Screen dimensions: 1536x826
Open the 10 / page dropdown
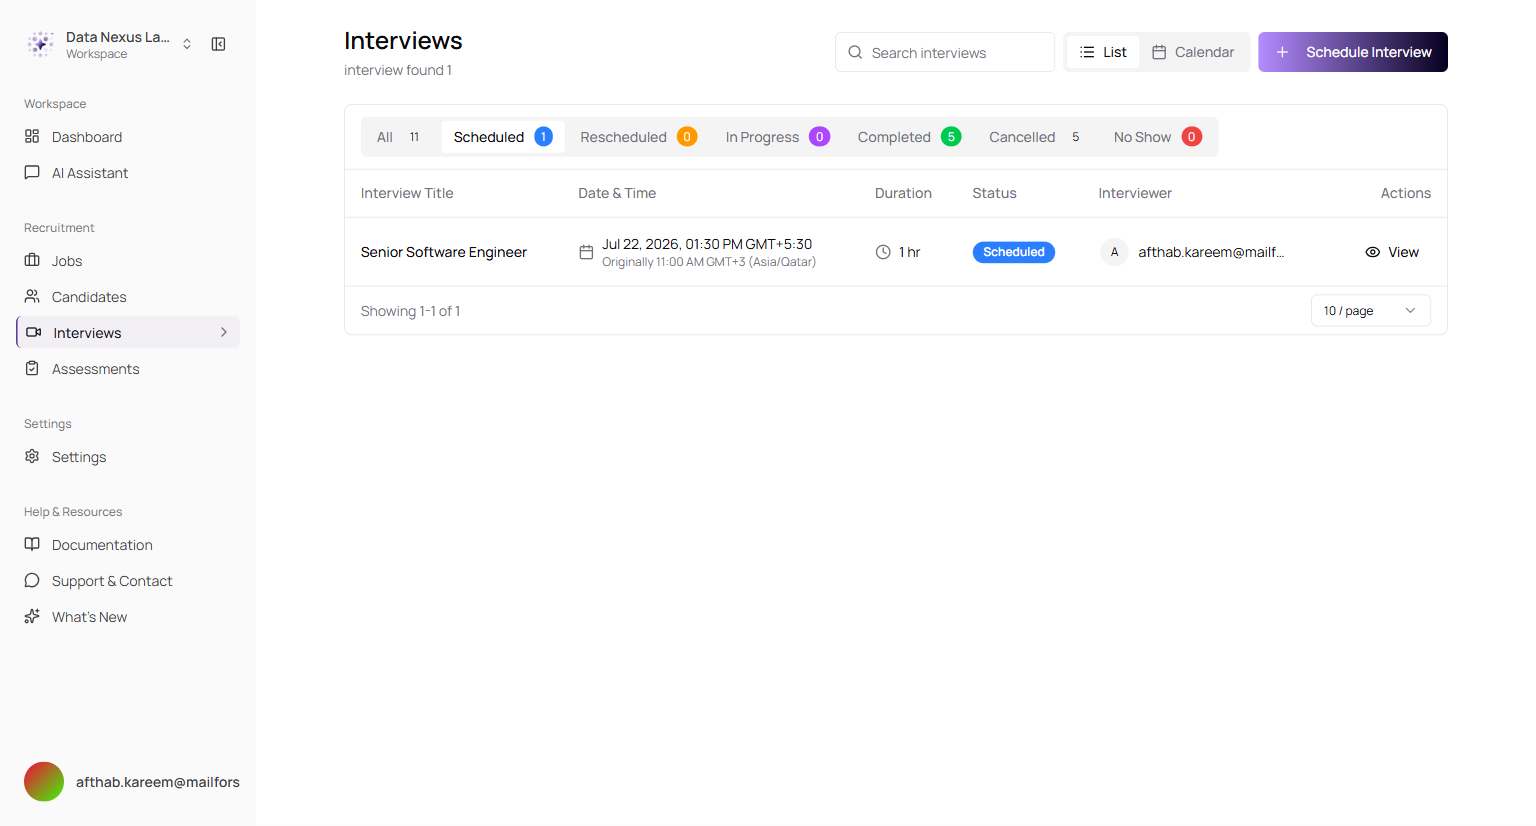(x=1370, y=310)
